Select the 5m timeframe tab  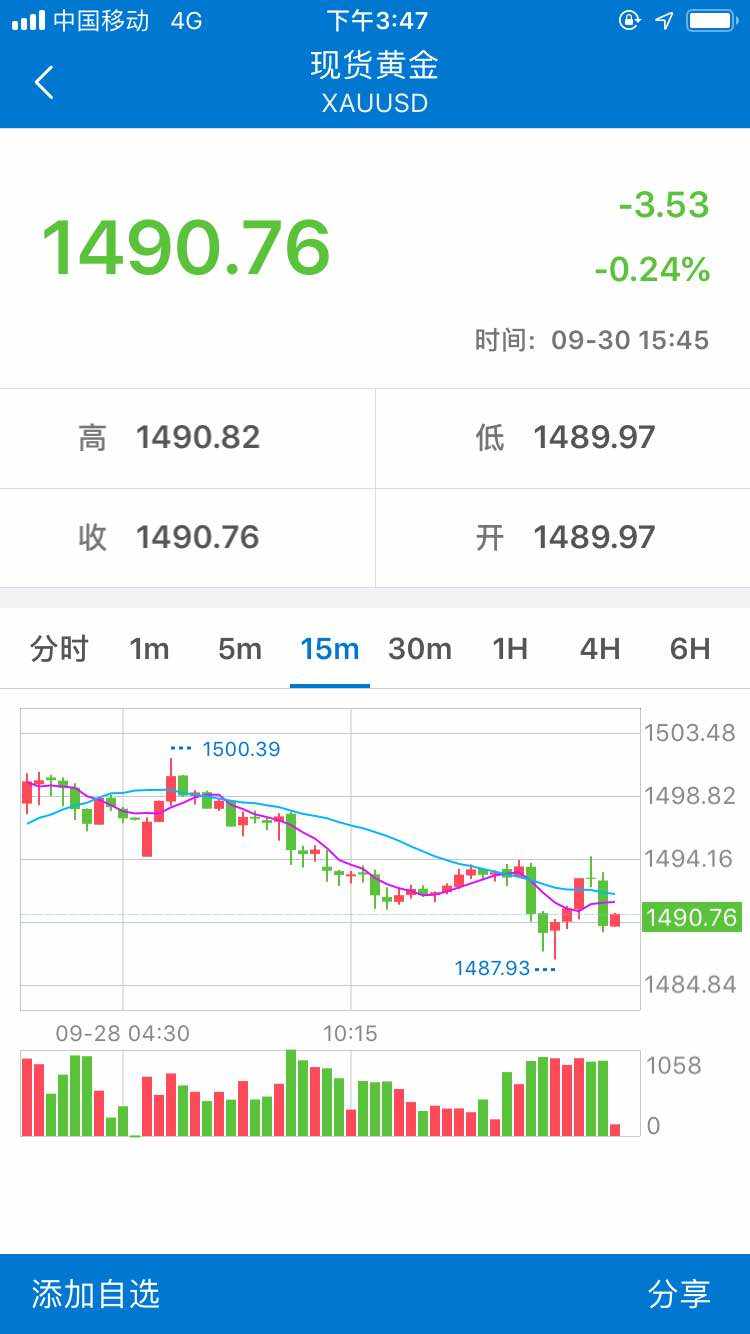click(x=240, y=649)
